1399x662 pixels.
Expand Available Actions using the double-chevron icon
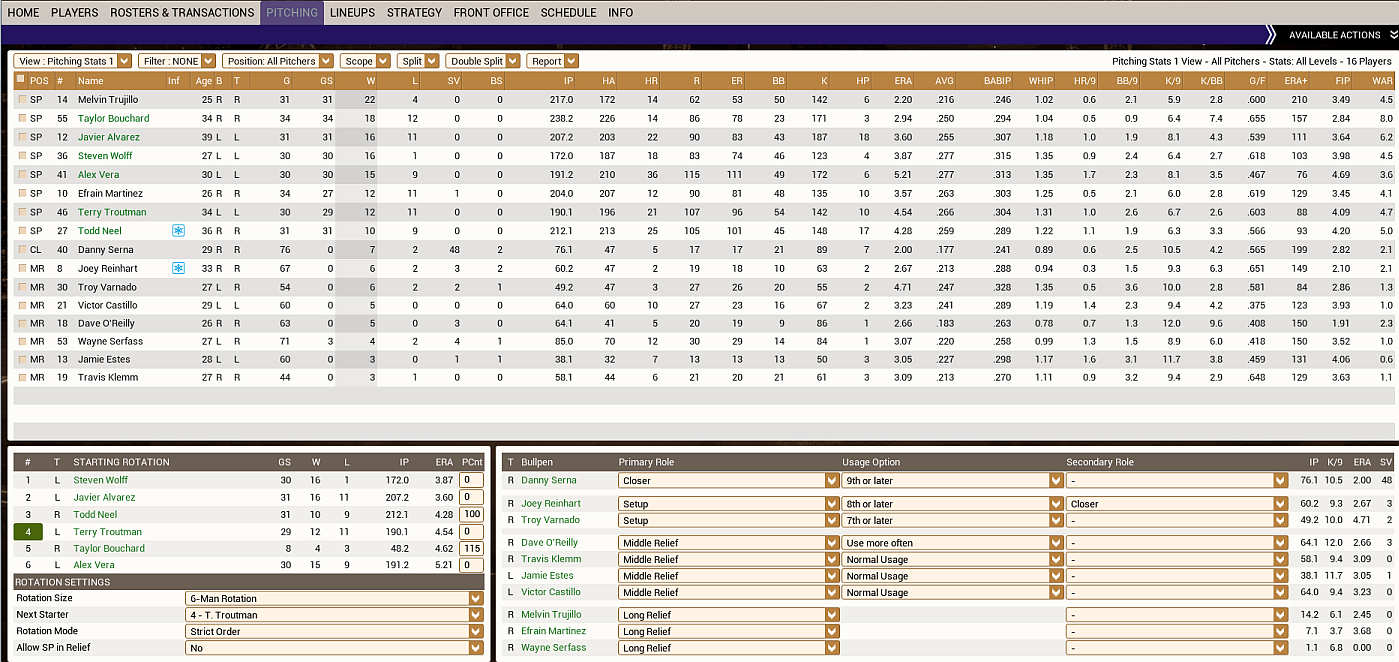coord(1270,35)
